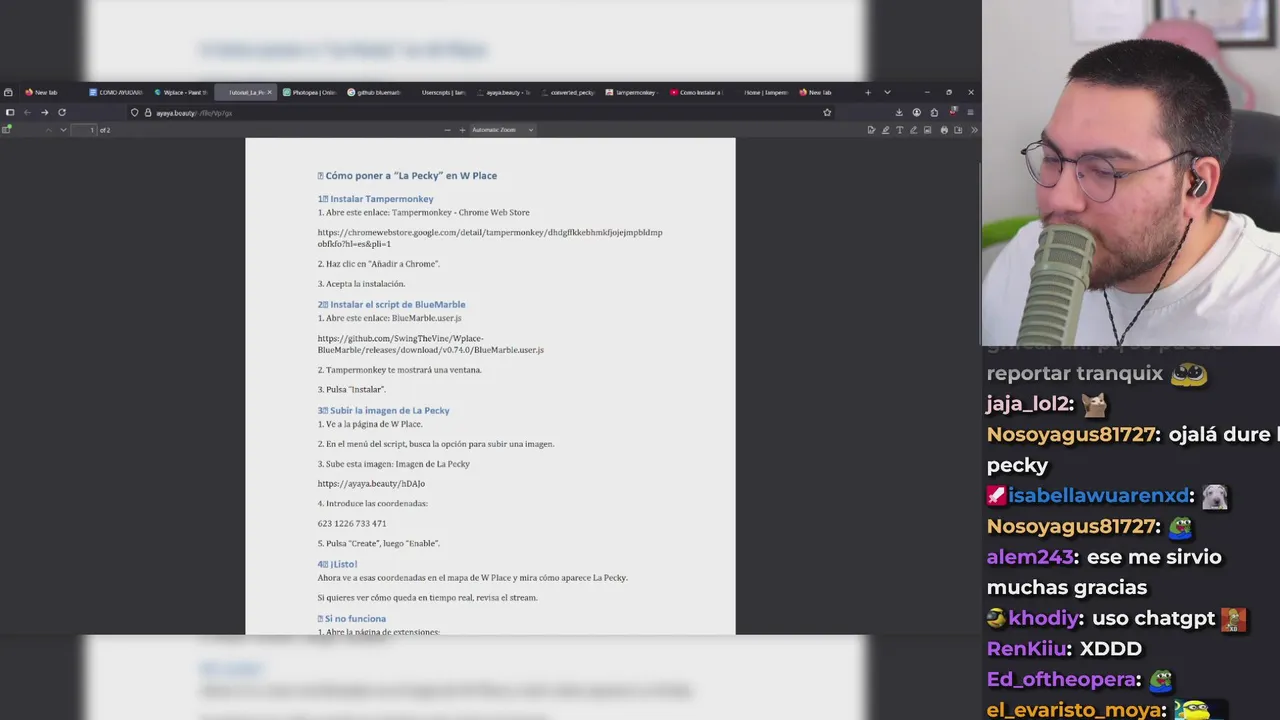Switch to the github bluemarble tab

(x=374, y=92)
